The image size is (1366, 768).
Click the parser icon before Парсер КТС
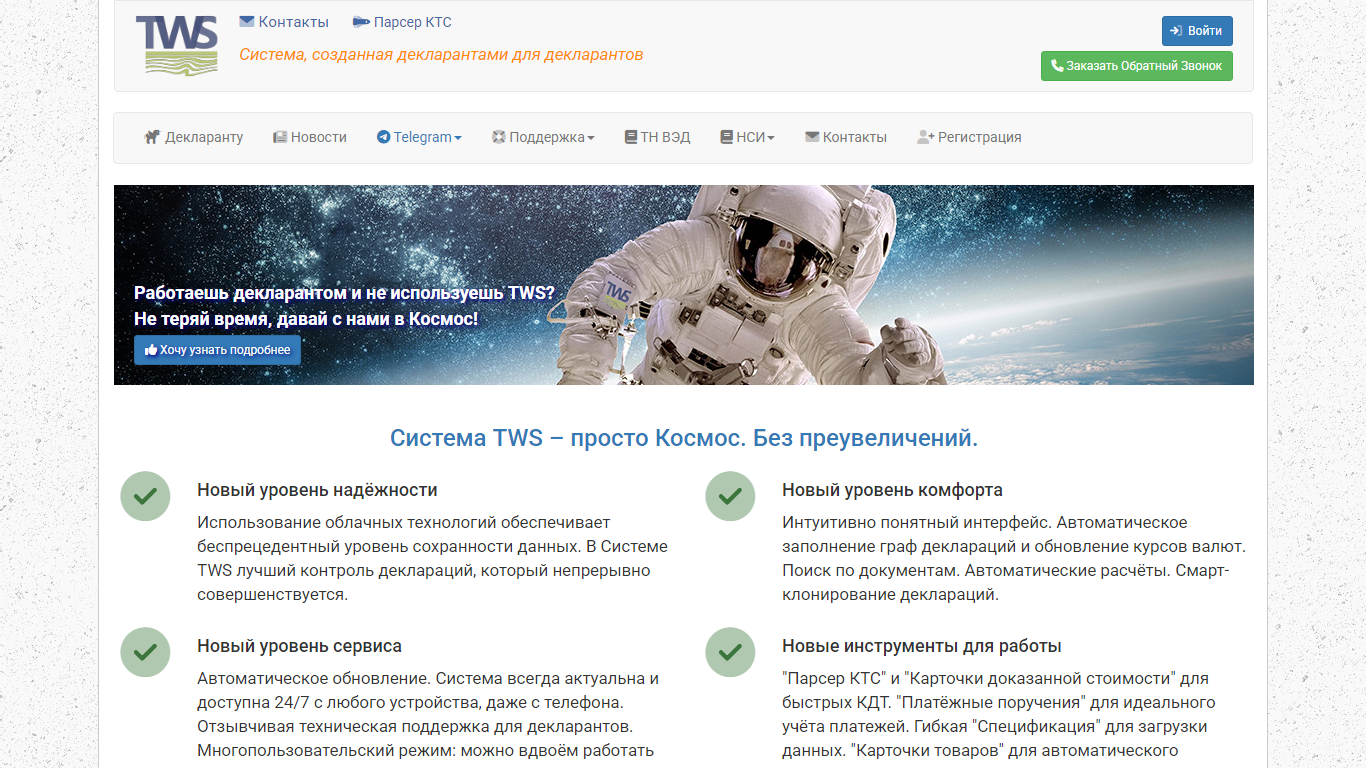(361, 22)
